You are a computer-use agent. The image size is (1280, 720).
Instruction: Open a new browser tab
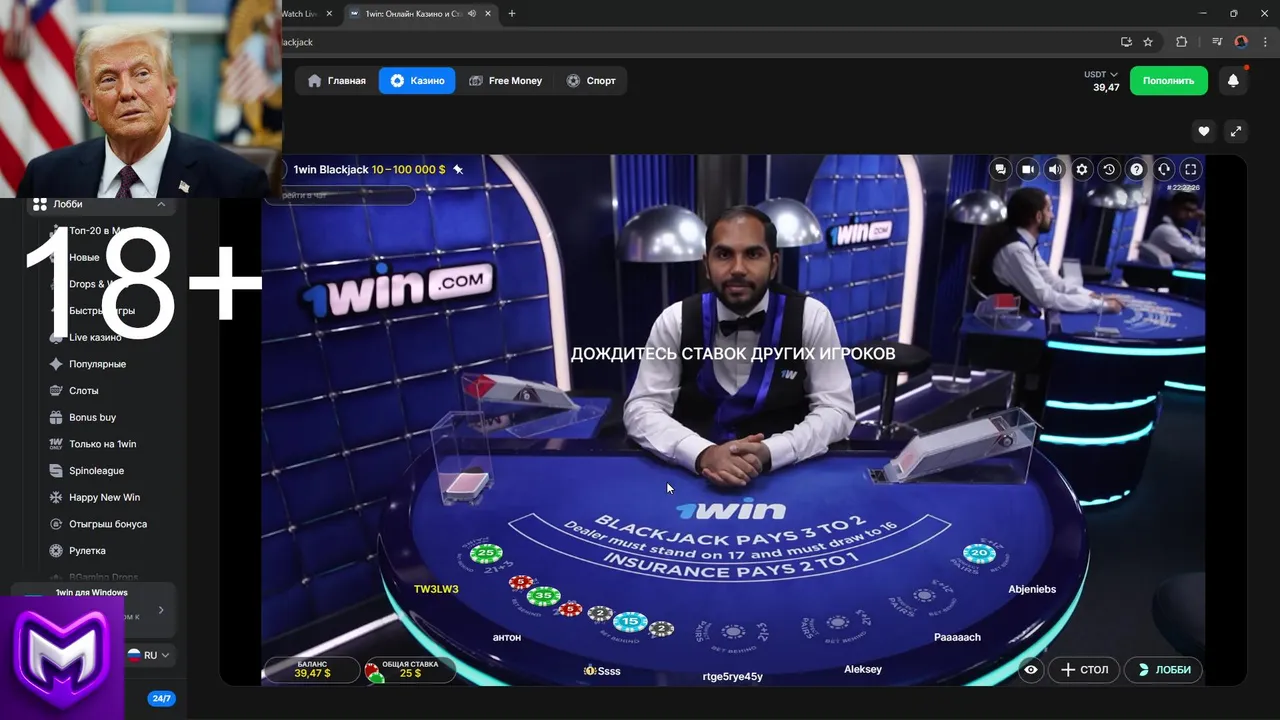click(512, 14)
